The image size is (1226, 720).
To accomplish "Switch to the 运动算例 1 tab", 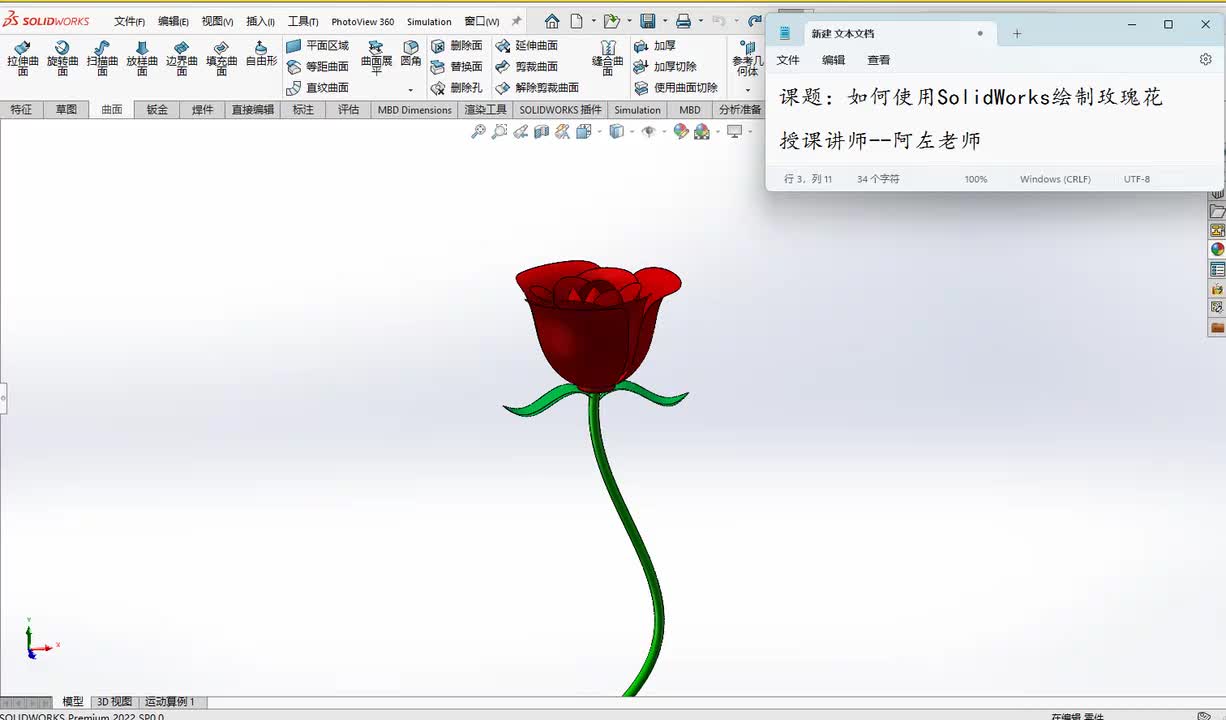I will [170, 702].
